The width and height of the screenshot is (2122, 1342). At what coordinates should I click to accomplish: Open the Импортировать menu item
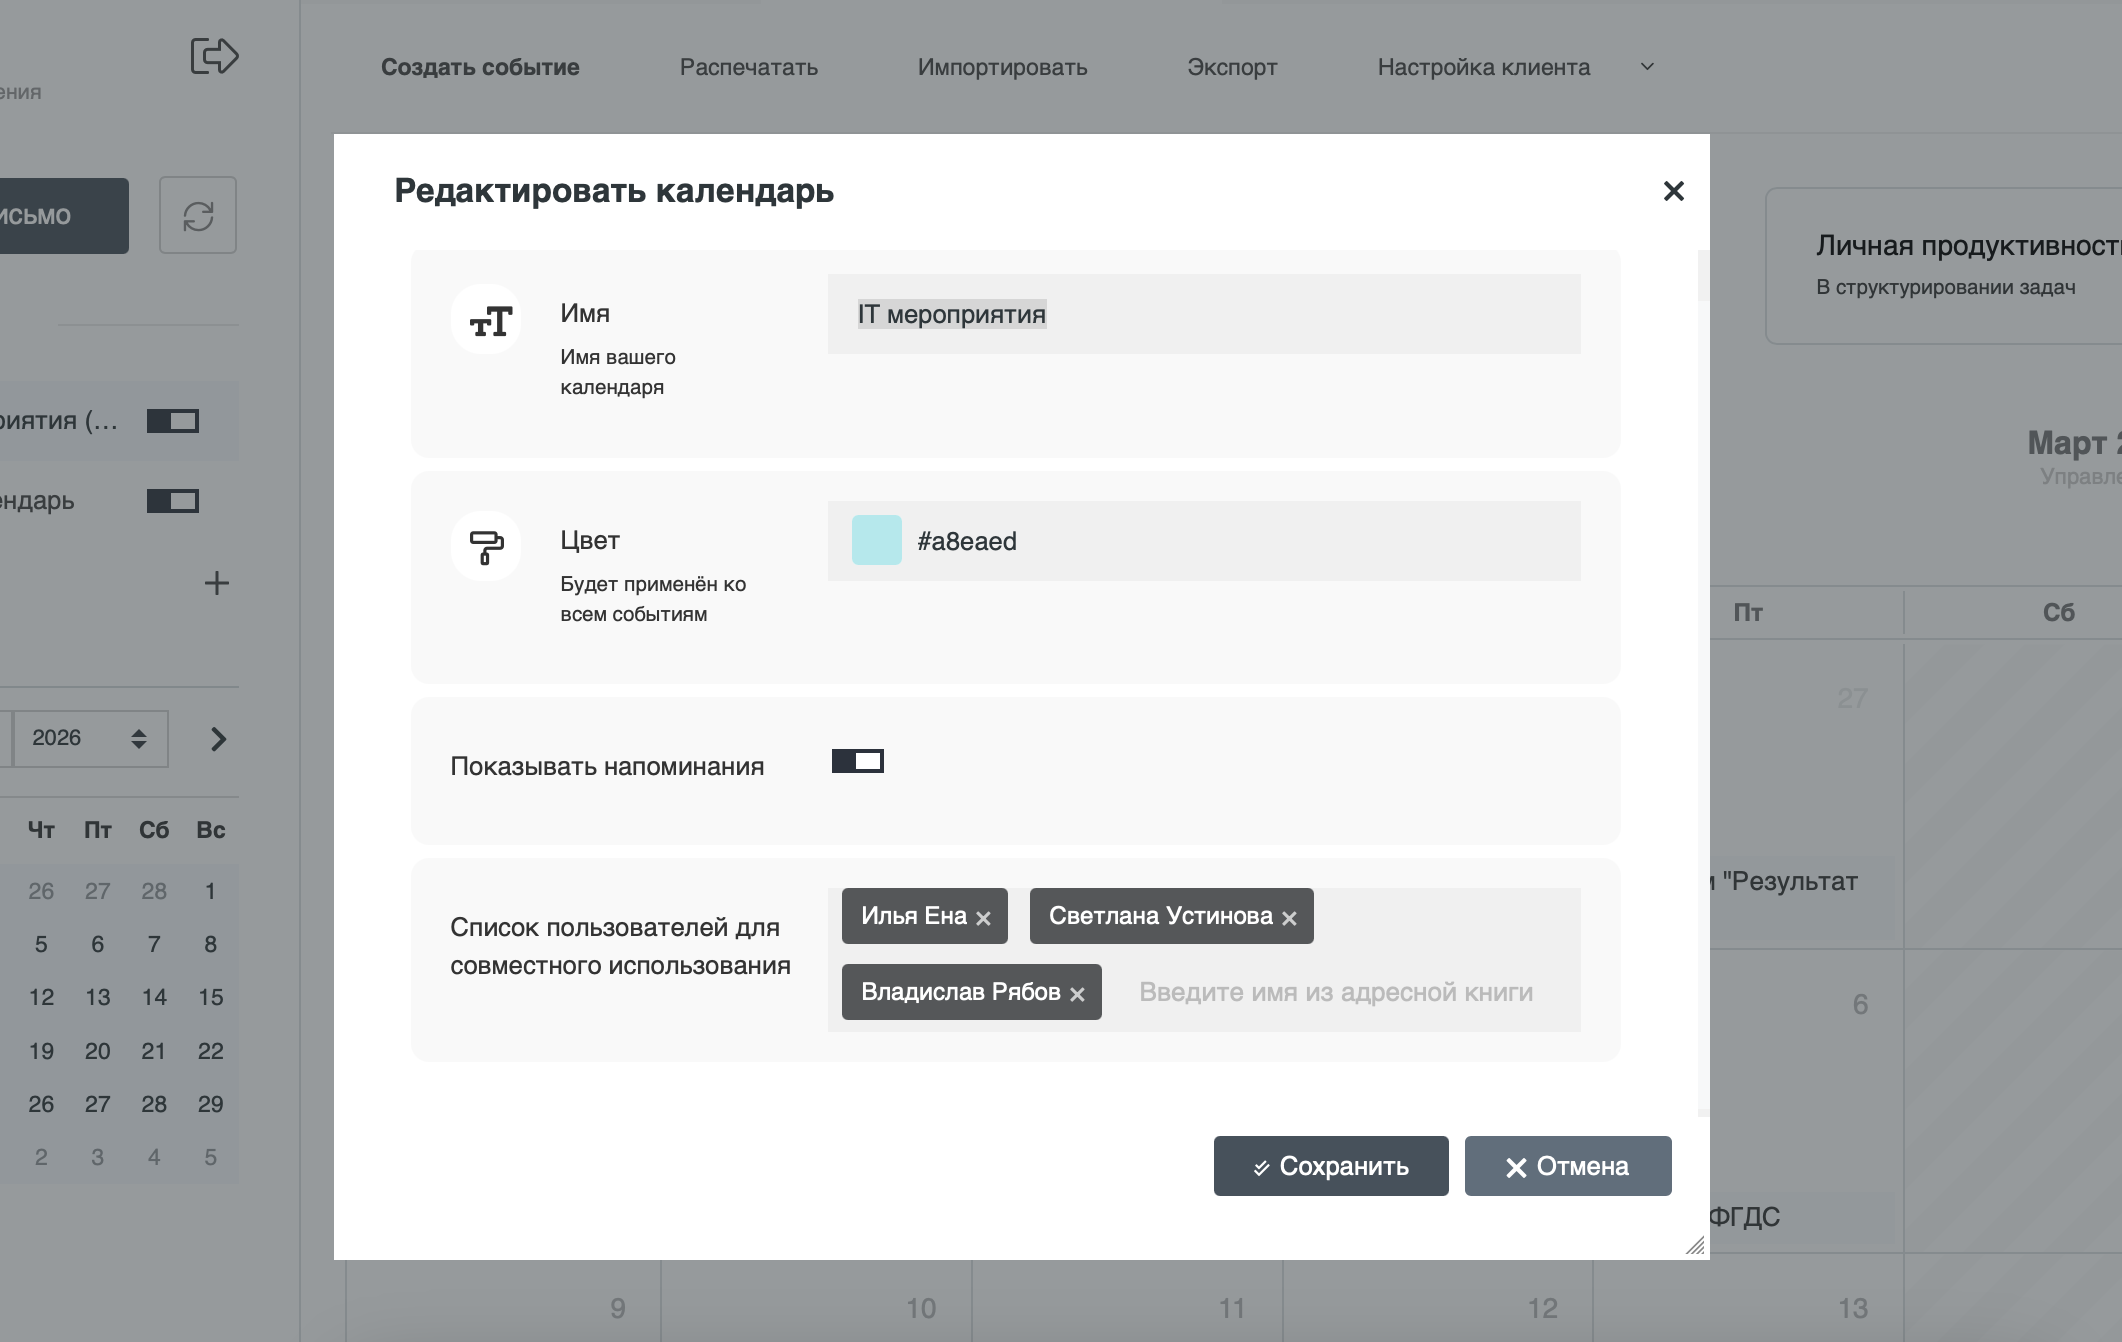point(1002,67)
